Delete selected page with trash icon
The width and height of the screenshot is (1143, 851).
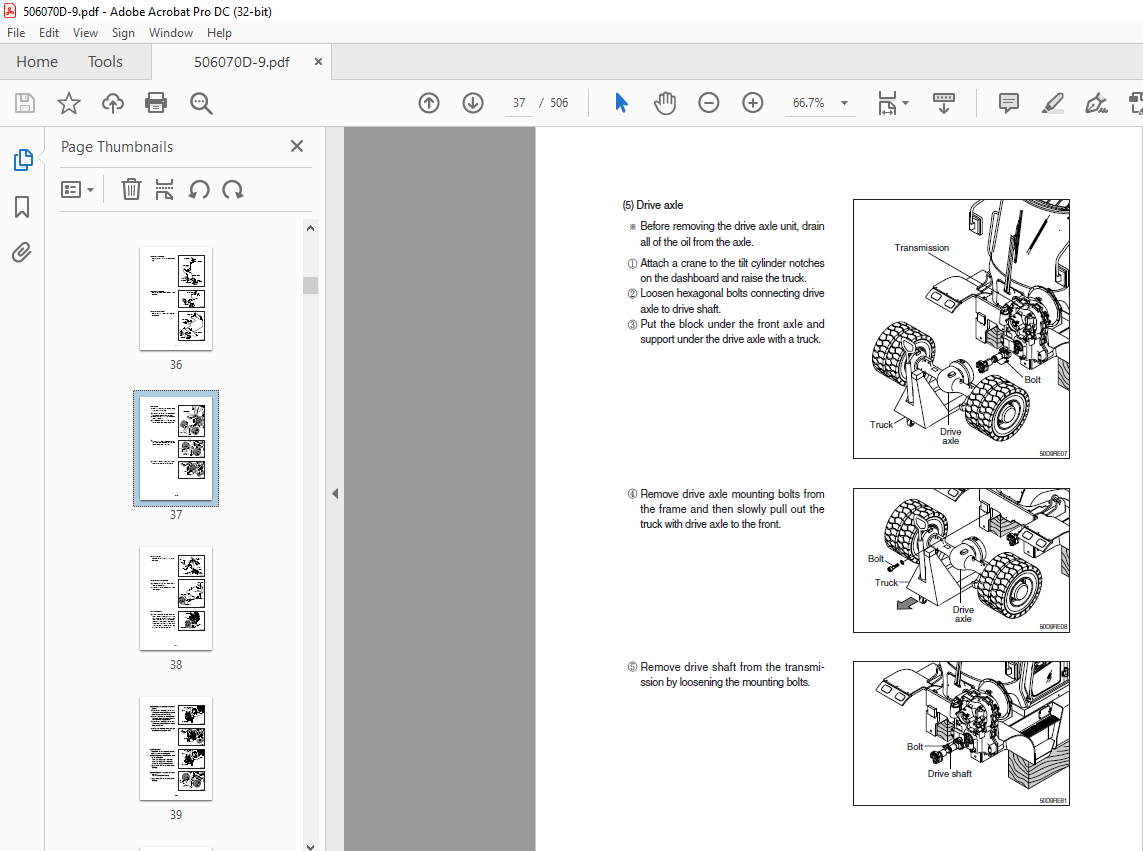131,189
